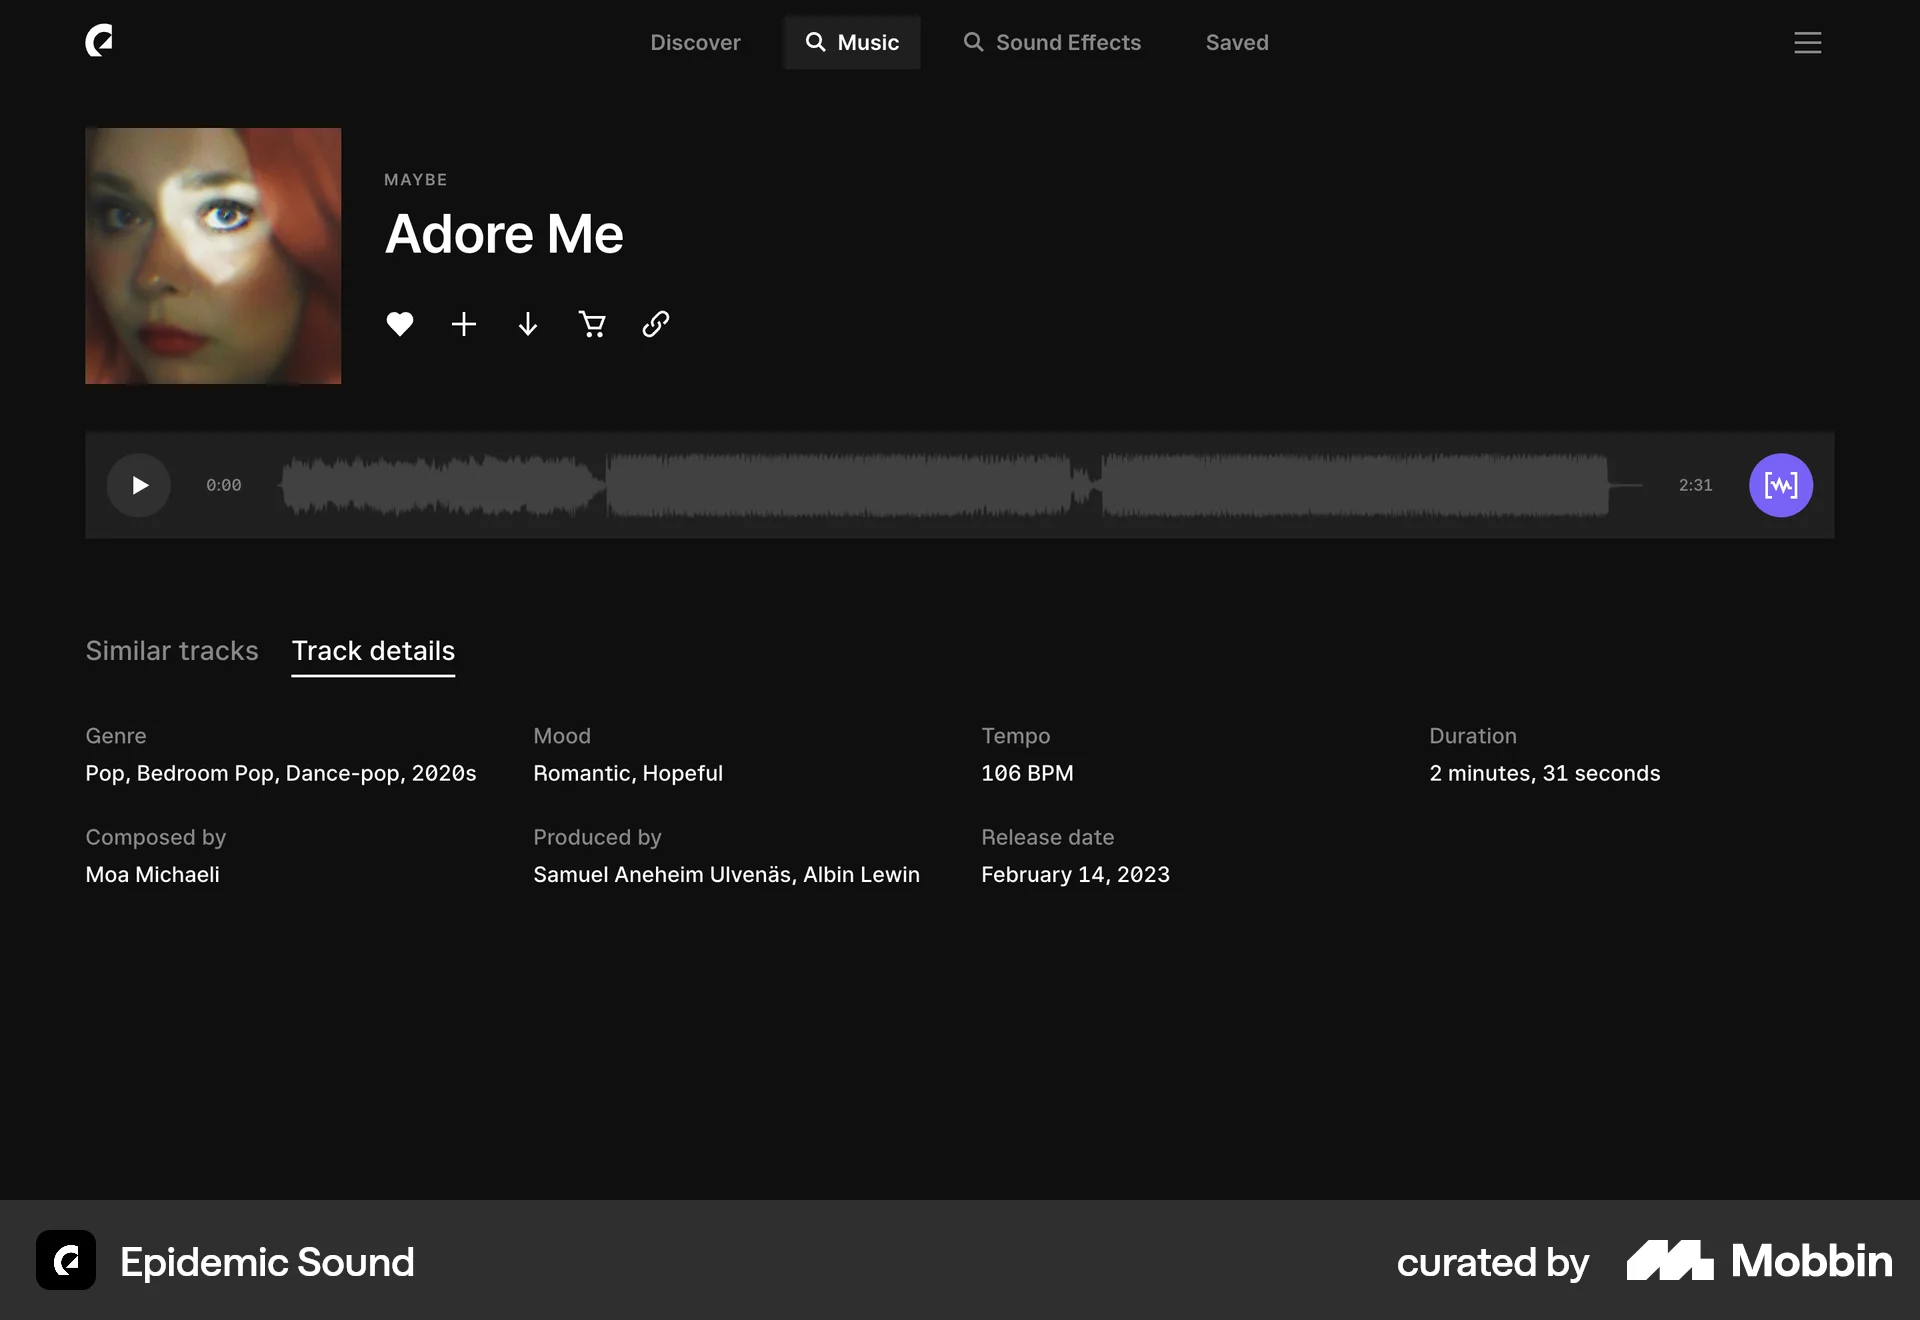Switch to the Similar tracks tab
This screenshot has height=1320, width=1920.
[x=171, y=650]
